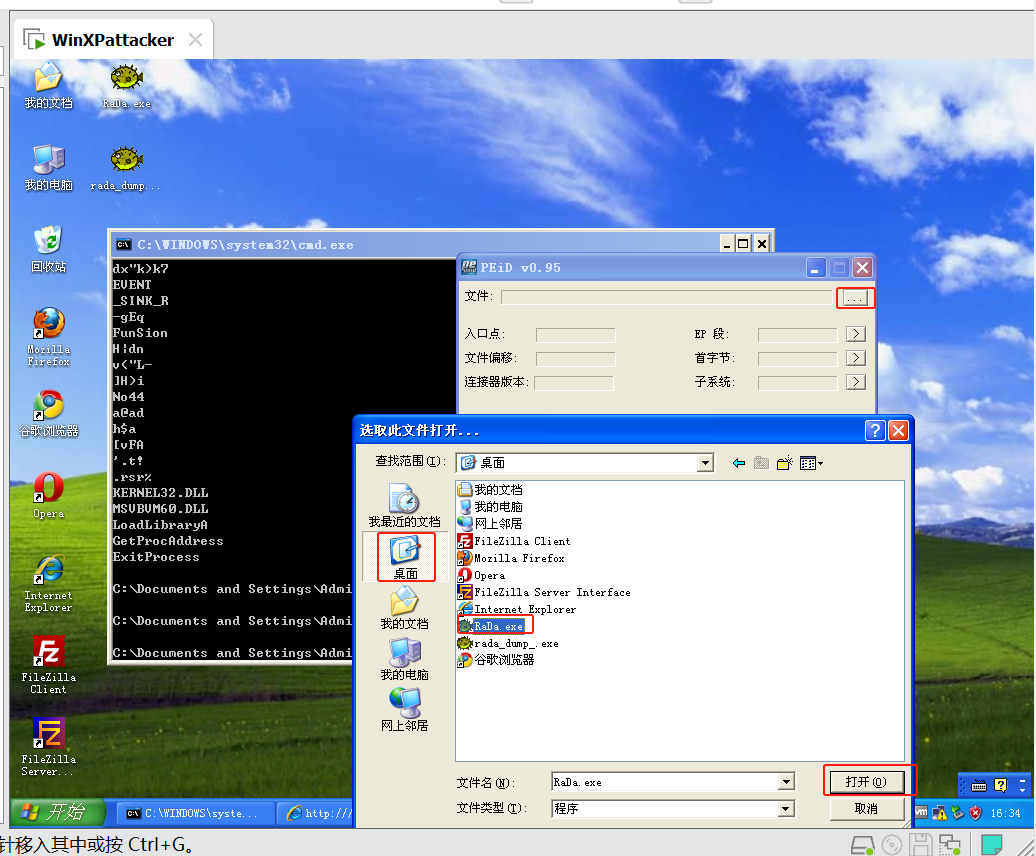Open My Documents desktop icon
The width and height of the screenshot is (1036, 856).
click(48, 87)
